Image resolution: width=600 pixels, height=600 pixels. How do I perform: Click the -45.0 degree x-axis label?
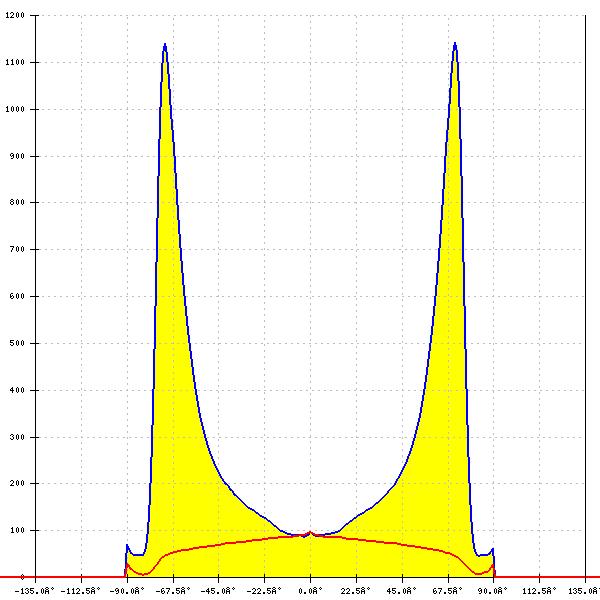(x=219, y=590)
